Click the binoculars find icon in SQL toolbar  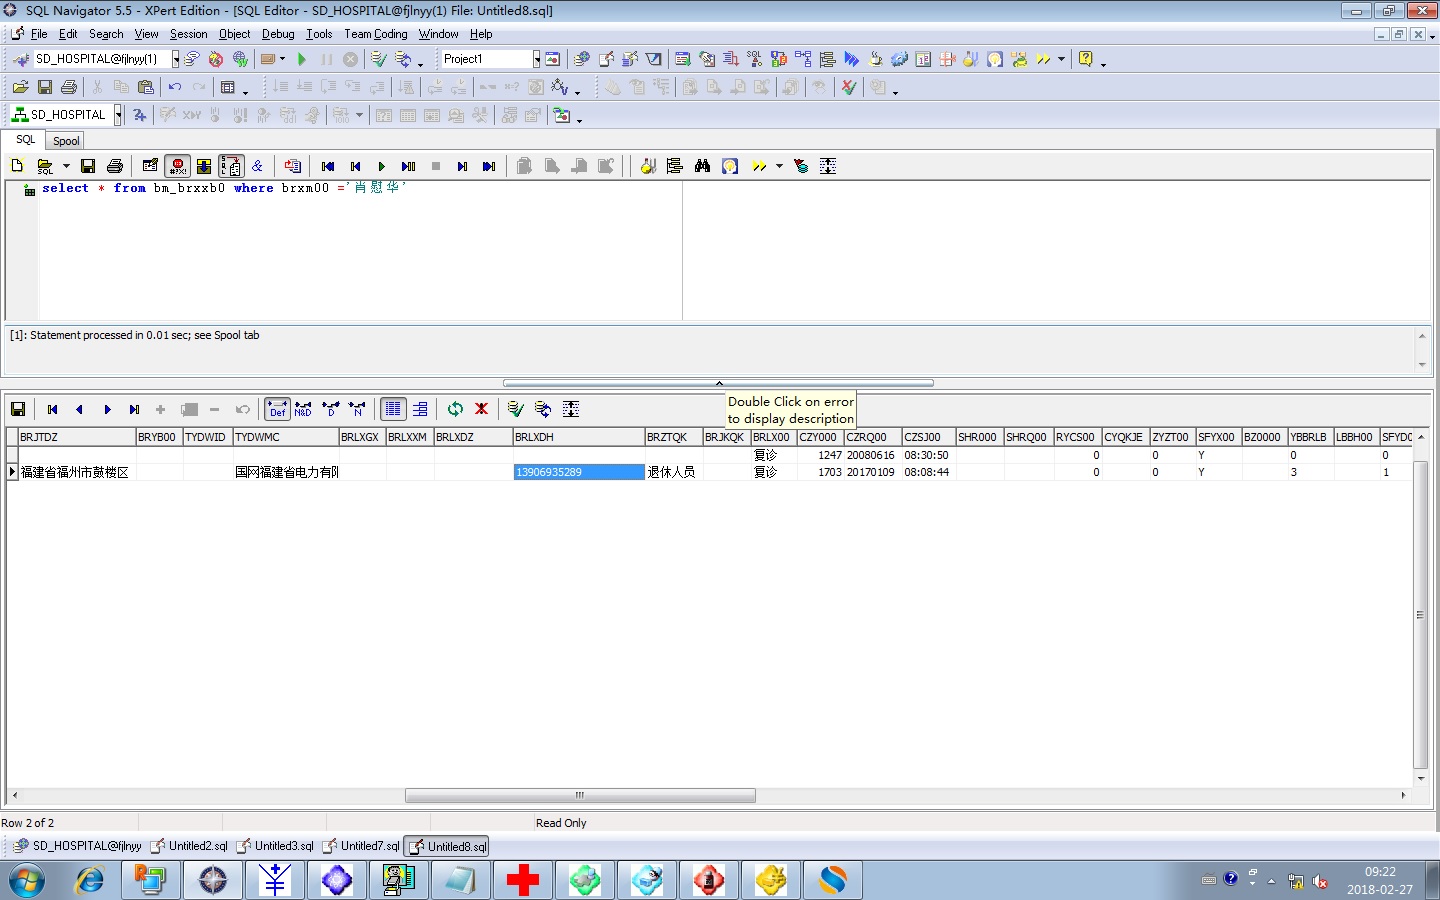[x=702, y=166]
